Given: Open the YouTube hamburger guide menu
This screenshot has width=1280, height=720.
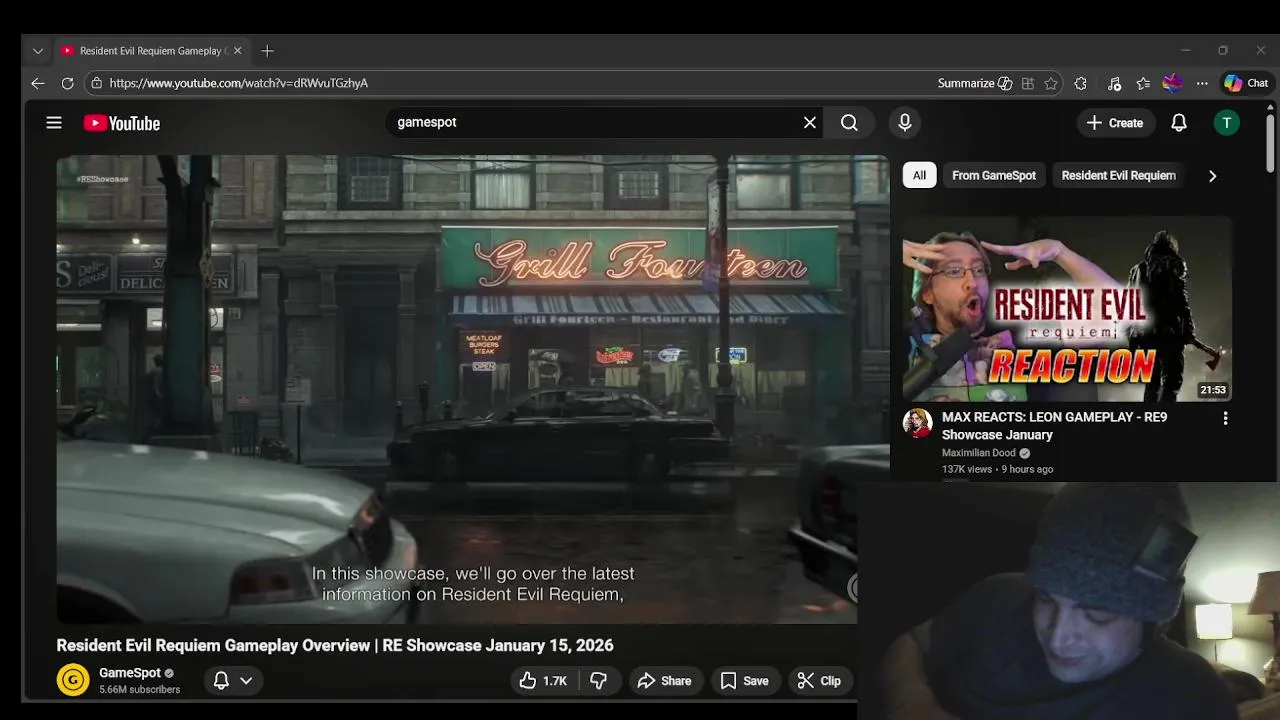Looking at the screenshot, I should [x=54, y=122].
